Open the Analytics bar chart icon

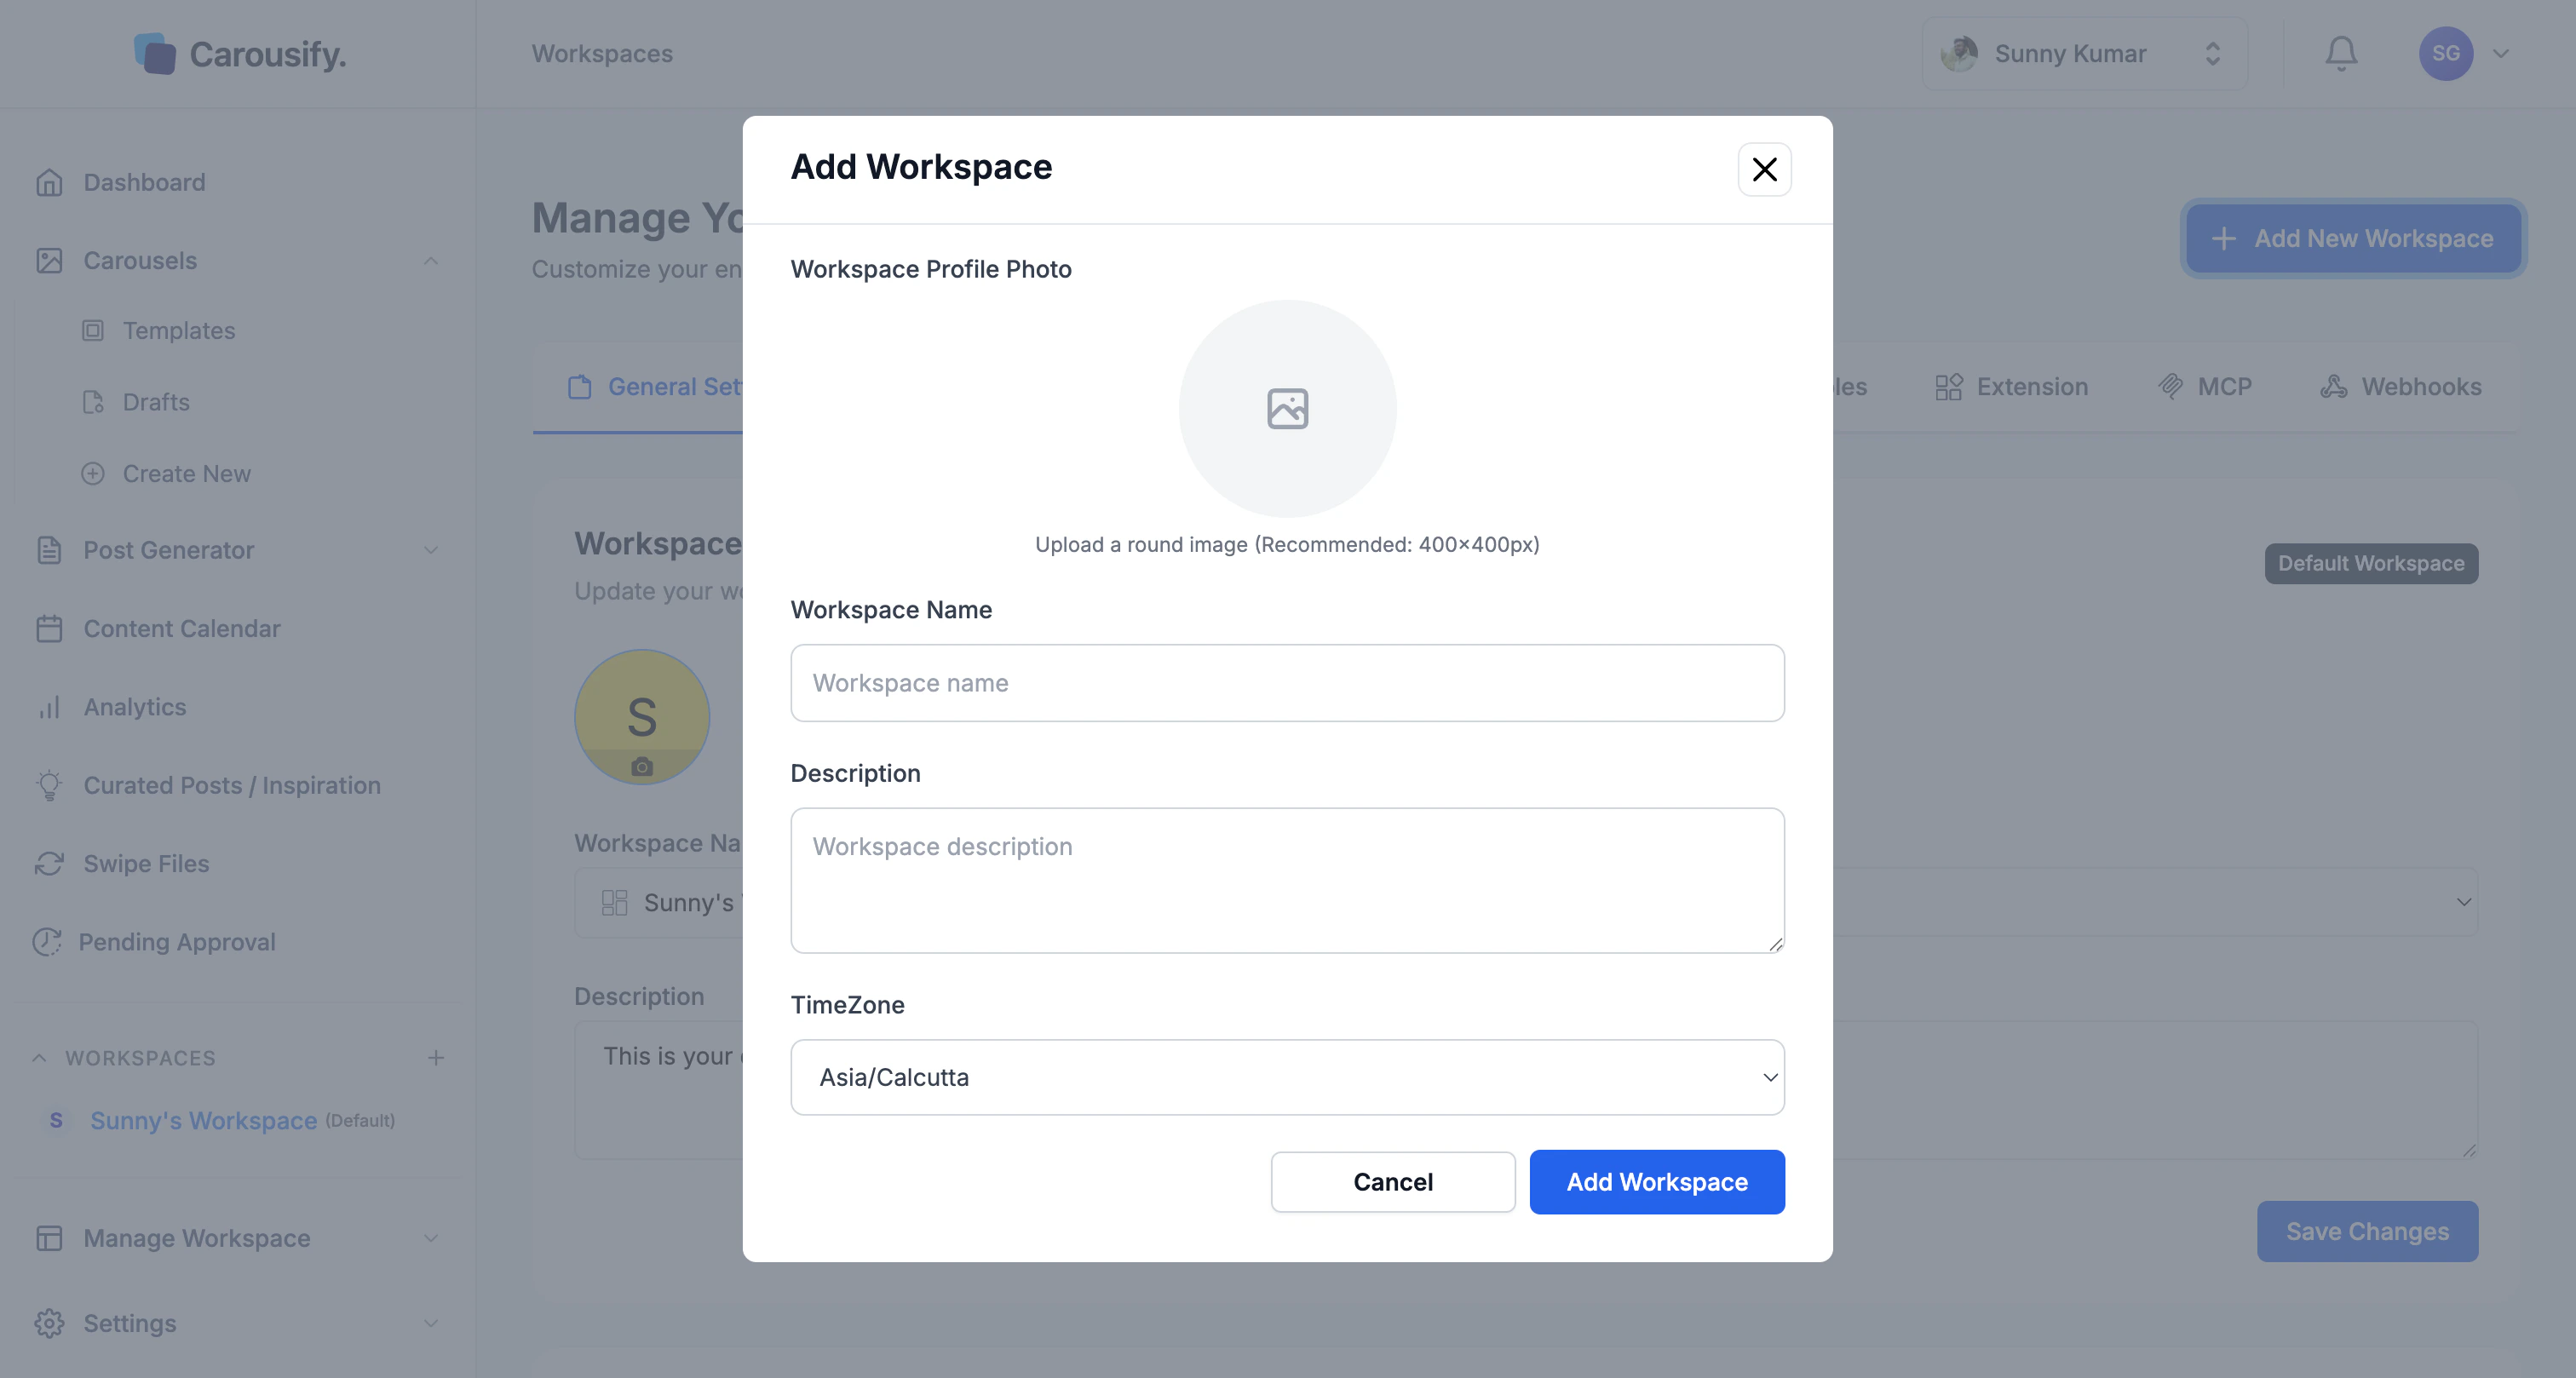(x=49, y=707)
